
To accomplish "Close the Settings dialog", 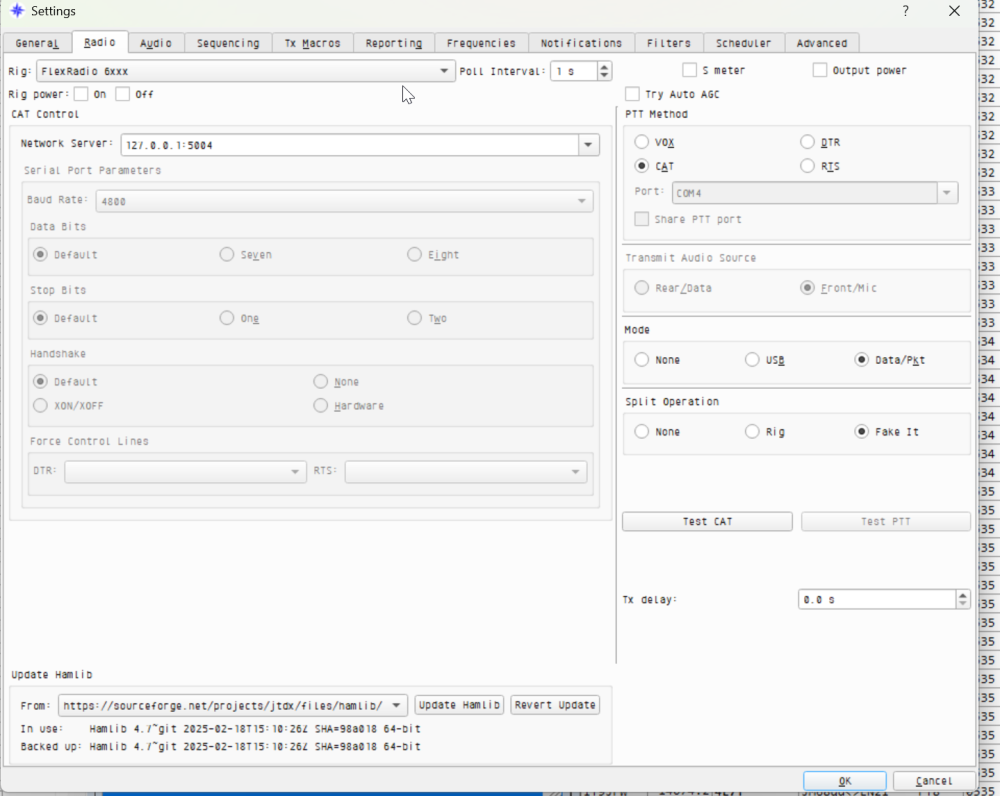I will coord(954,11).
